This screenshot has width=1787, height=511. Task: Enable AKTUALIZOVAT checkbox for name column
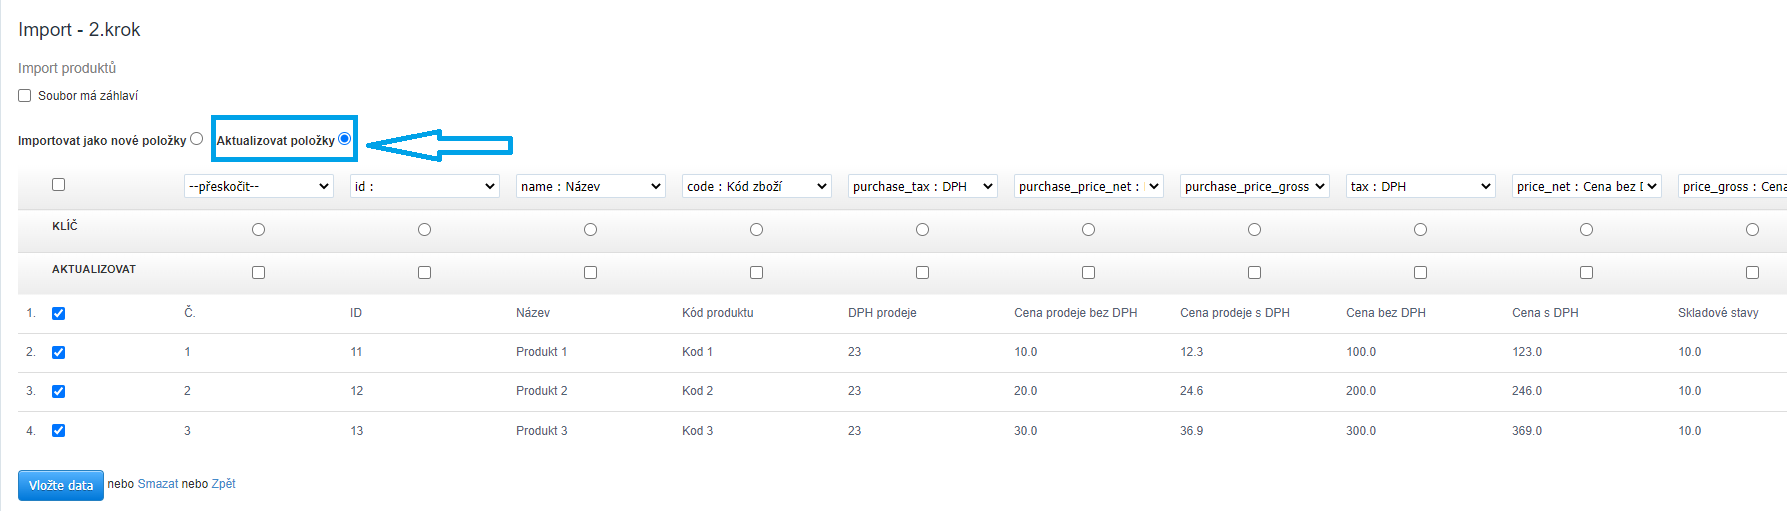[x=591, y=273]
